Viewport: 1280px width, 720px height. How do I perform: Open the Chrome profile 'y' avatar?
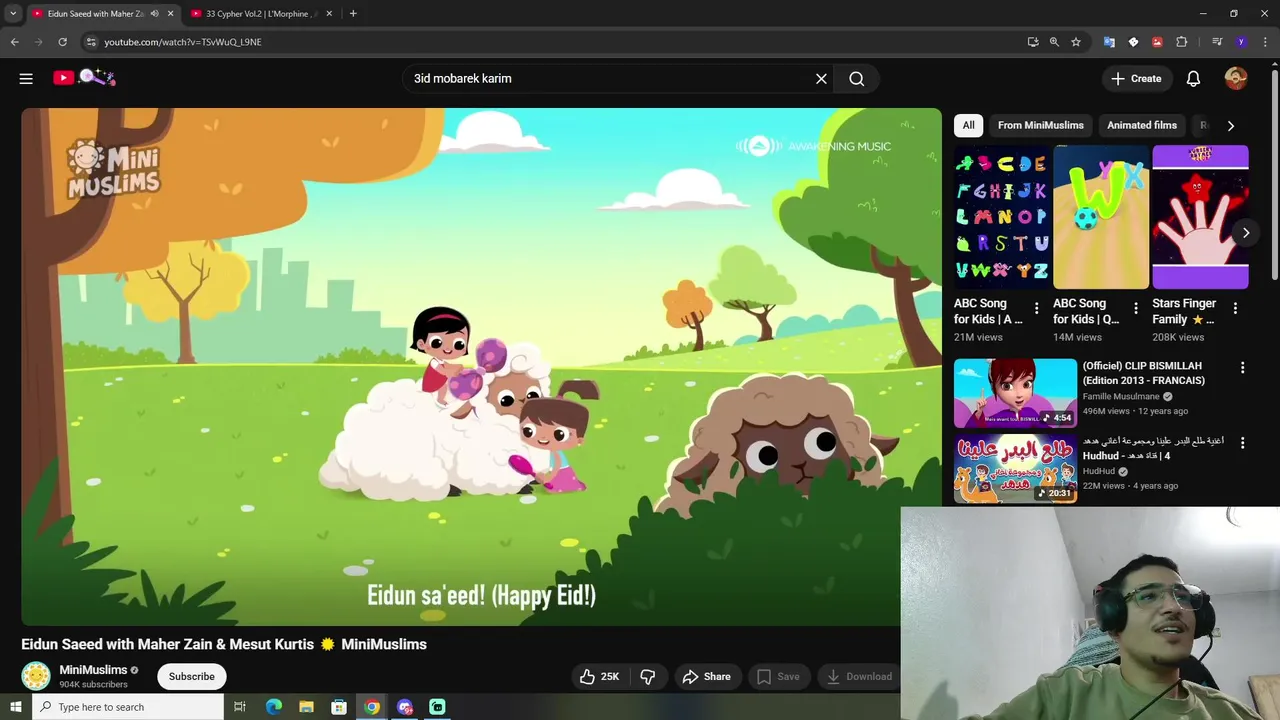click(x=1241, y=42)
